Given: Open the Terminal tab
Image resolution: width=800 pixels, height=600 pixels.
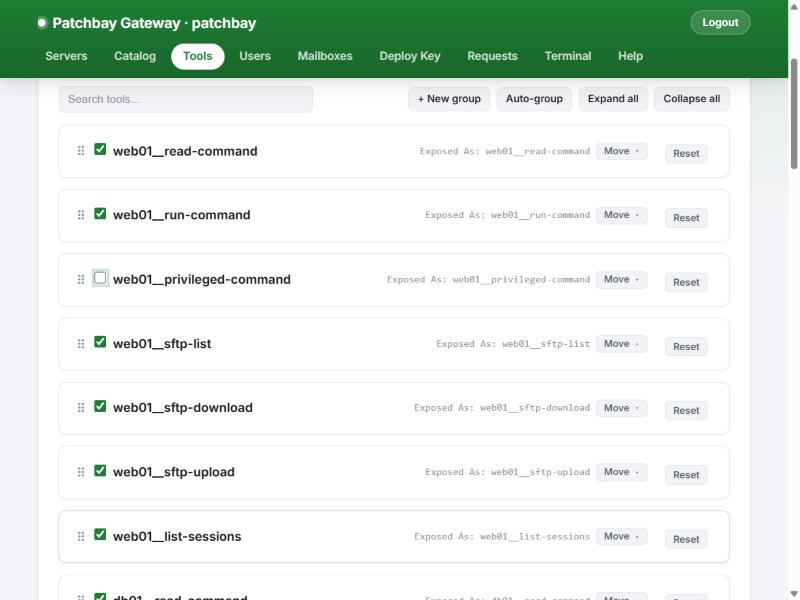Looking at the screenshot, I should (568, 56).
